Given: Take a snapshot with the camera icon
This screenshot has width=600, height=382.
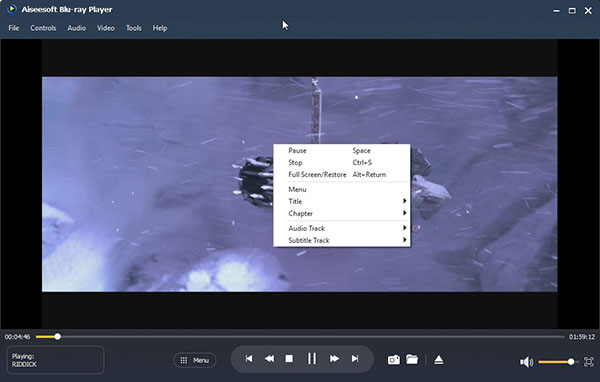Looking at the screenshot, I should (x=394, y=360).
